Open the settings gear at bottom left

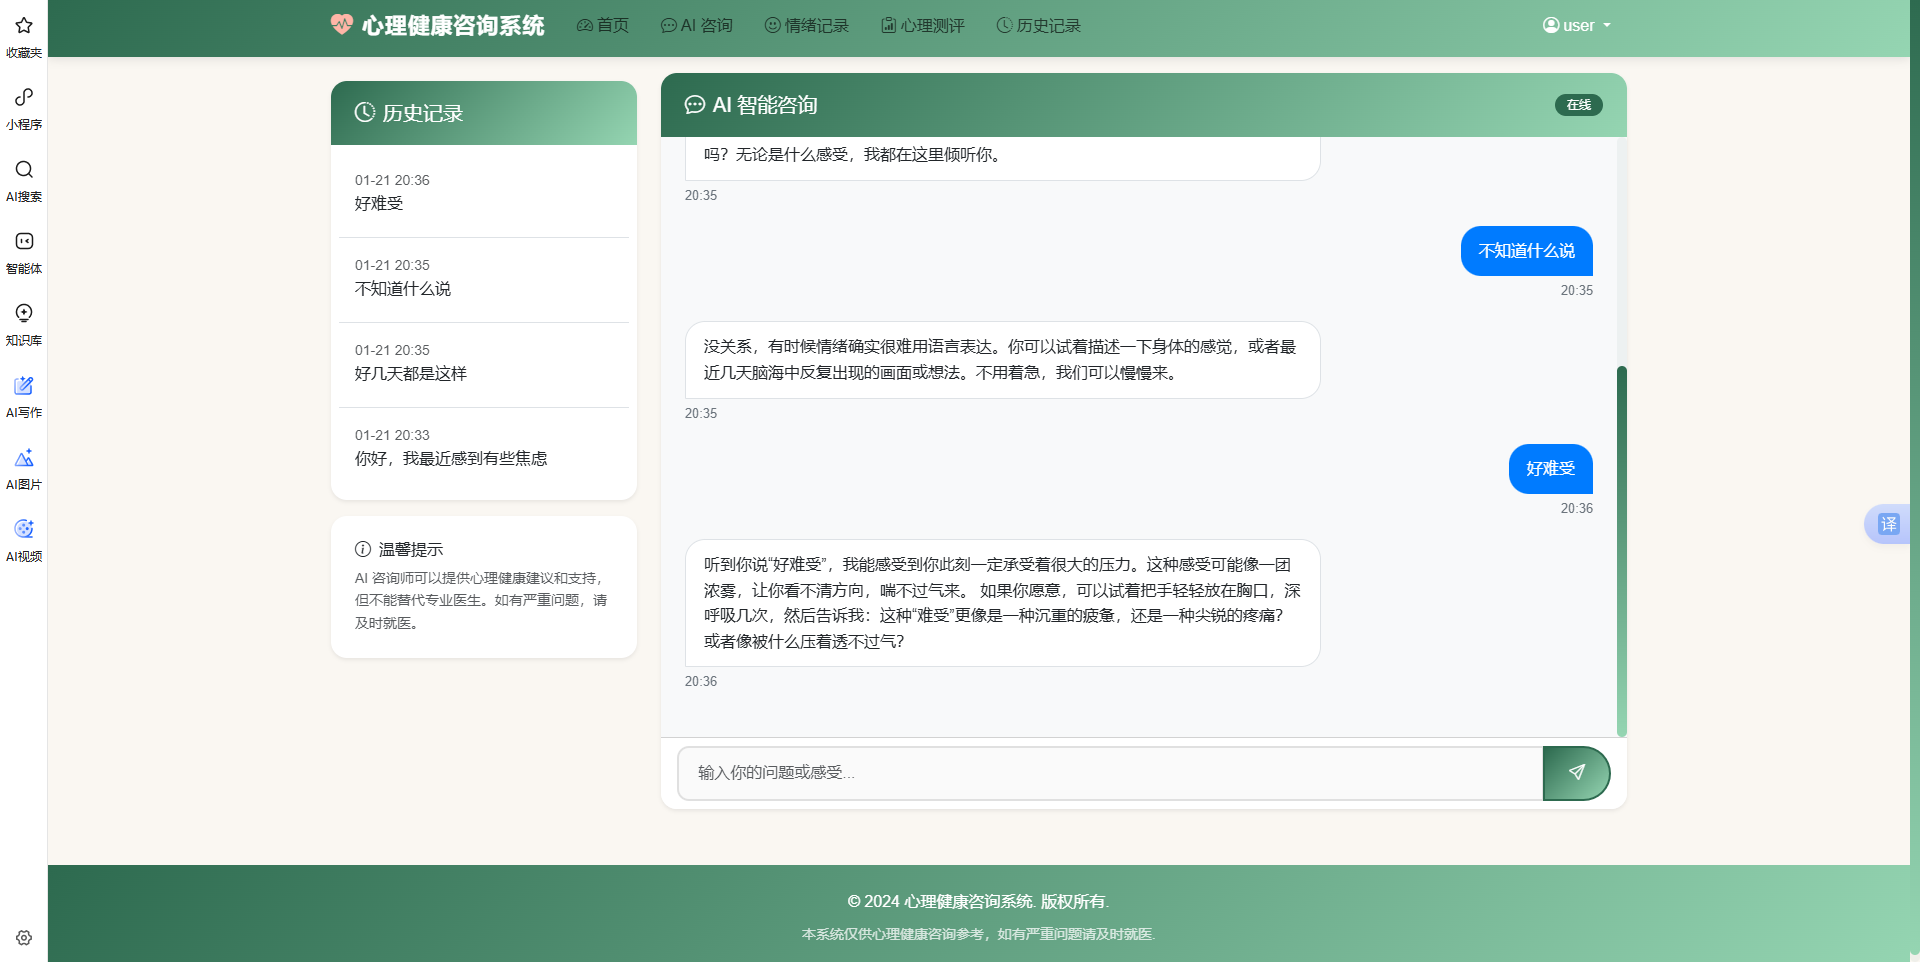pos(23,937)
